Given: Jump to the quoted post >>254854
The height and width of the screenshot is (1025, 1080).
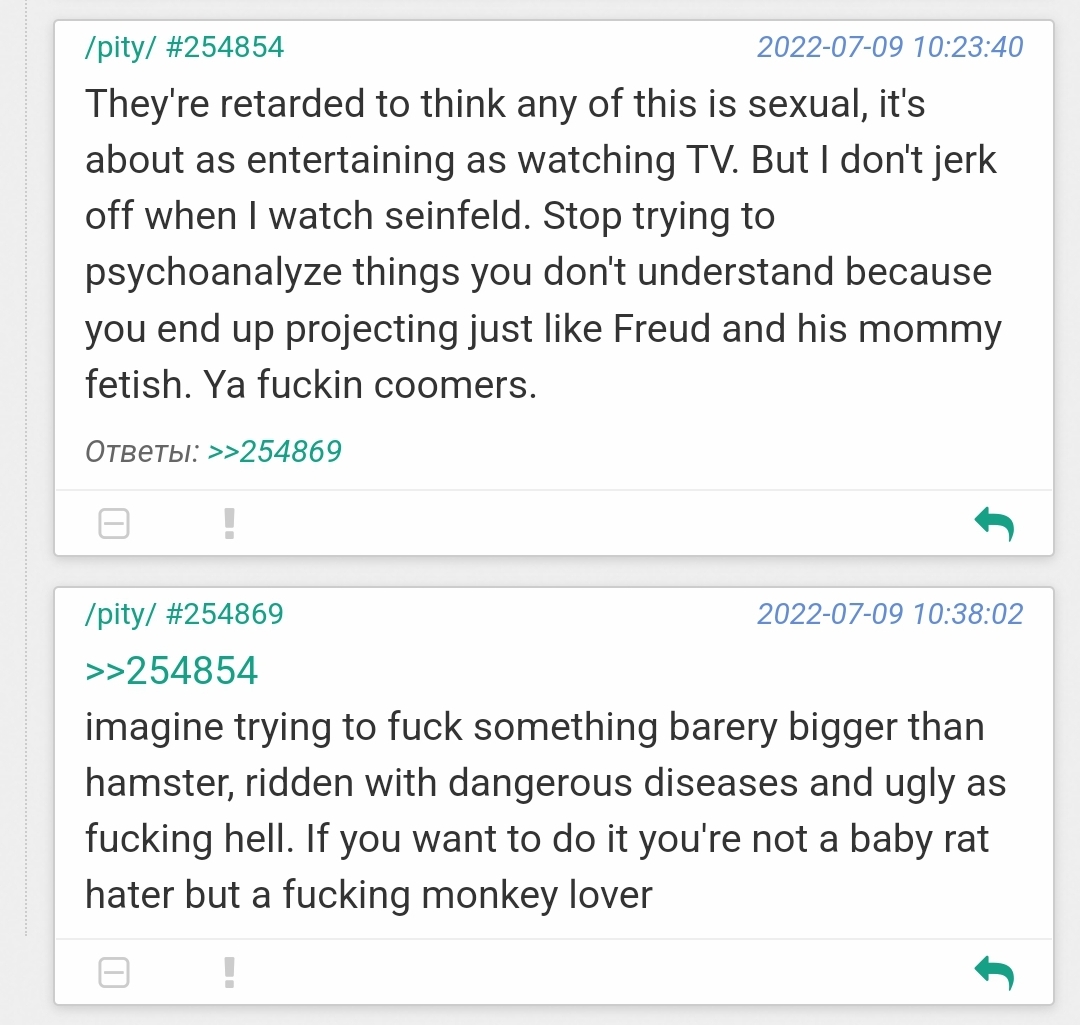Looking at the screenshot, I should (172, 670).
